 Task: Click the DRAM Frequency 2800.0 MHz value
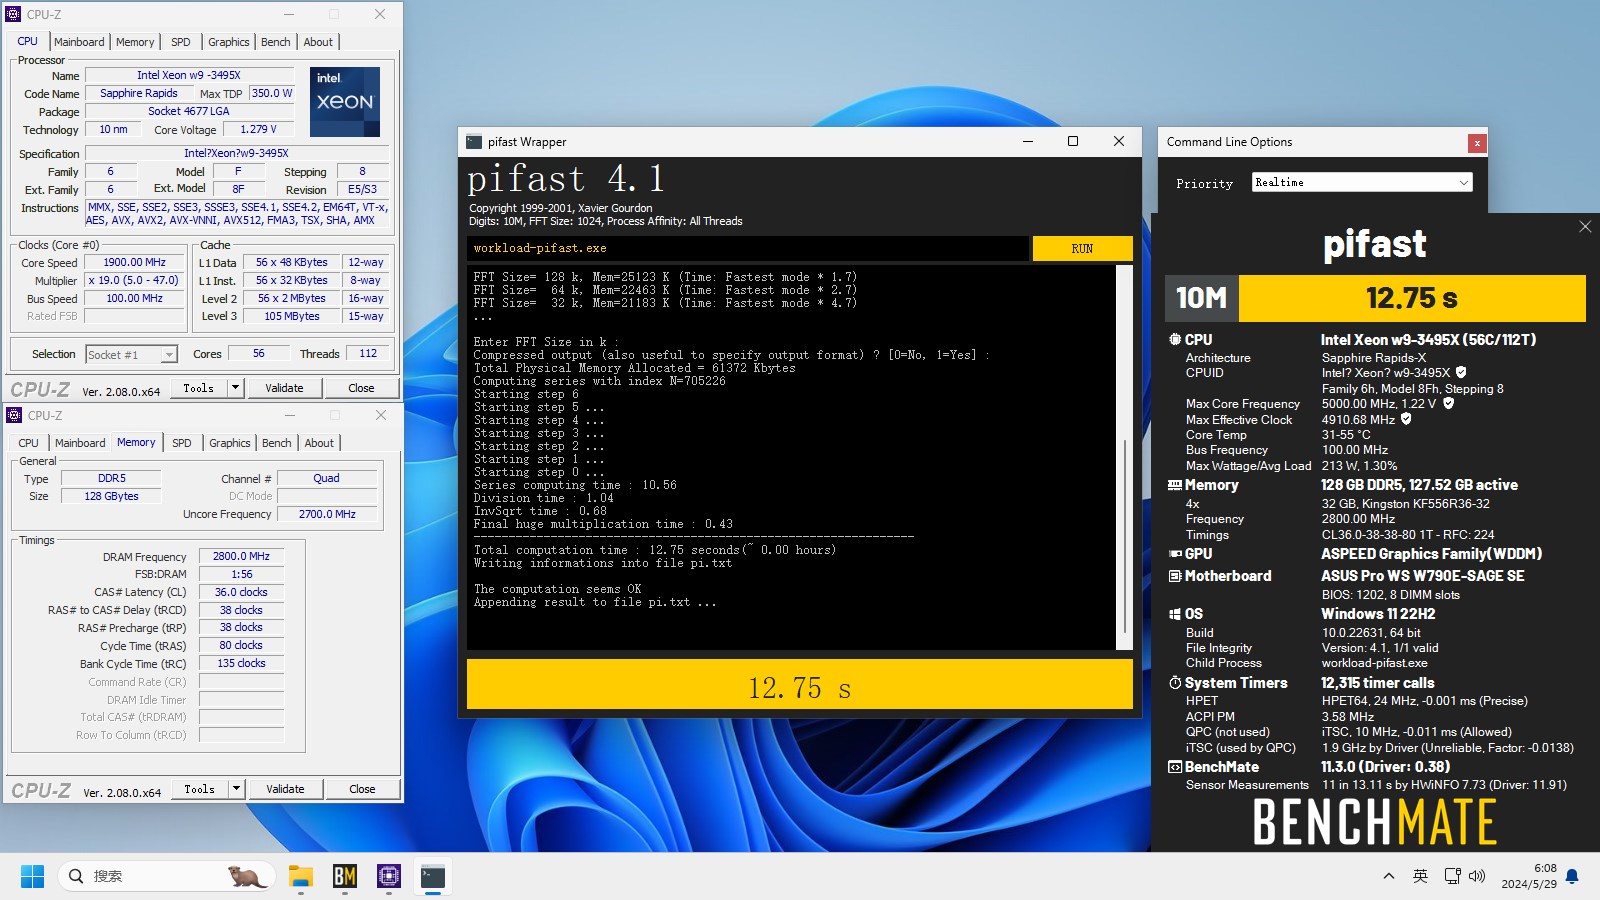(x=241, y=556)
